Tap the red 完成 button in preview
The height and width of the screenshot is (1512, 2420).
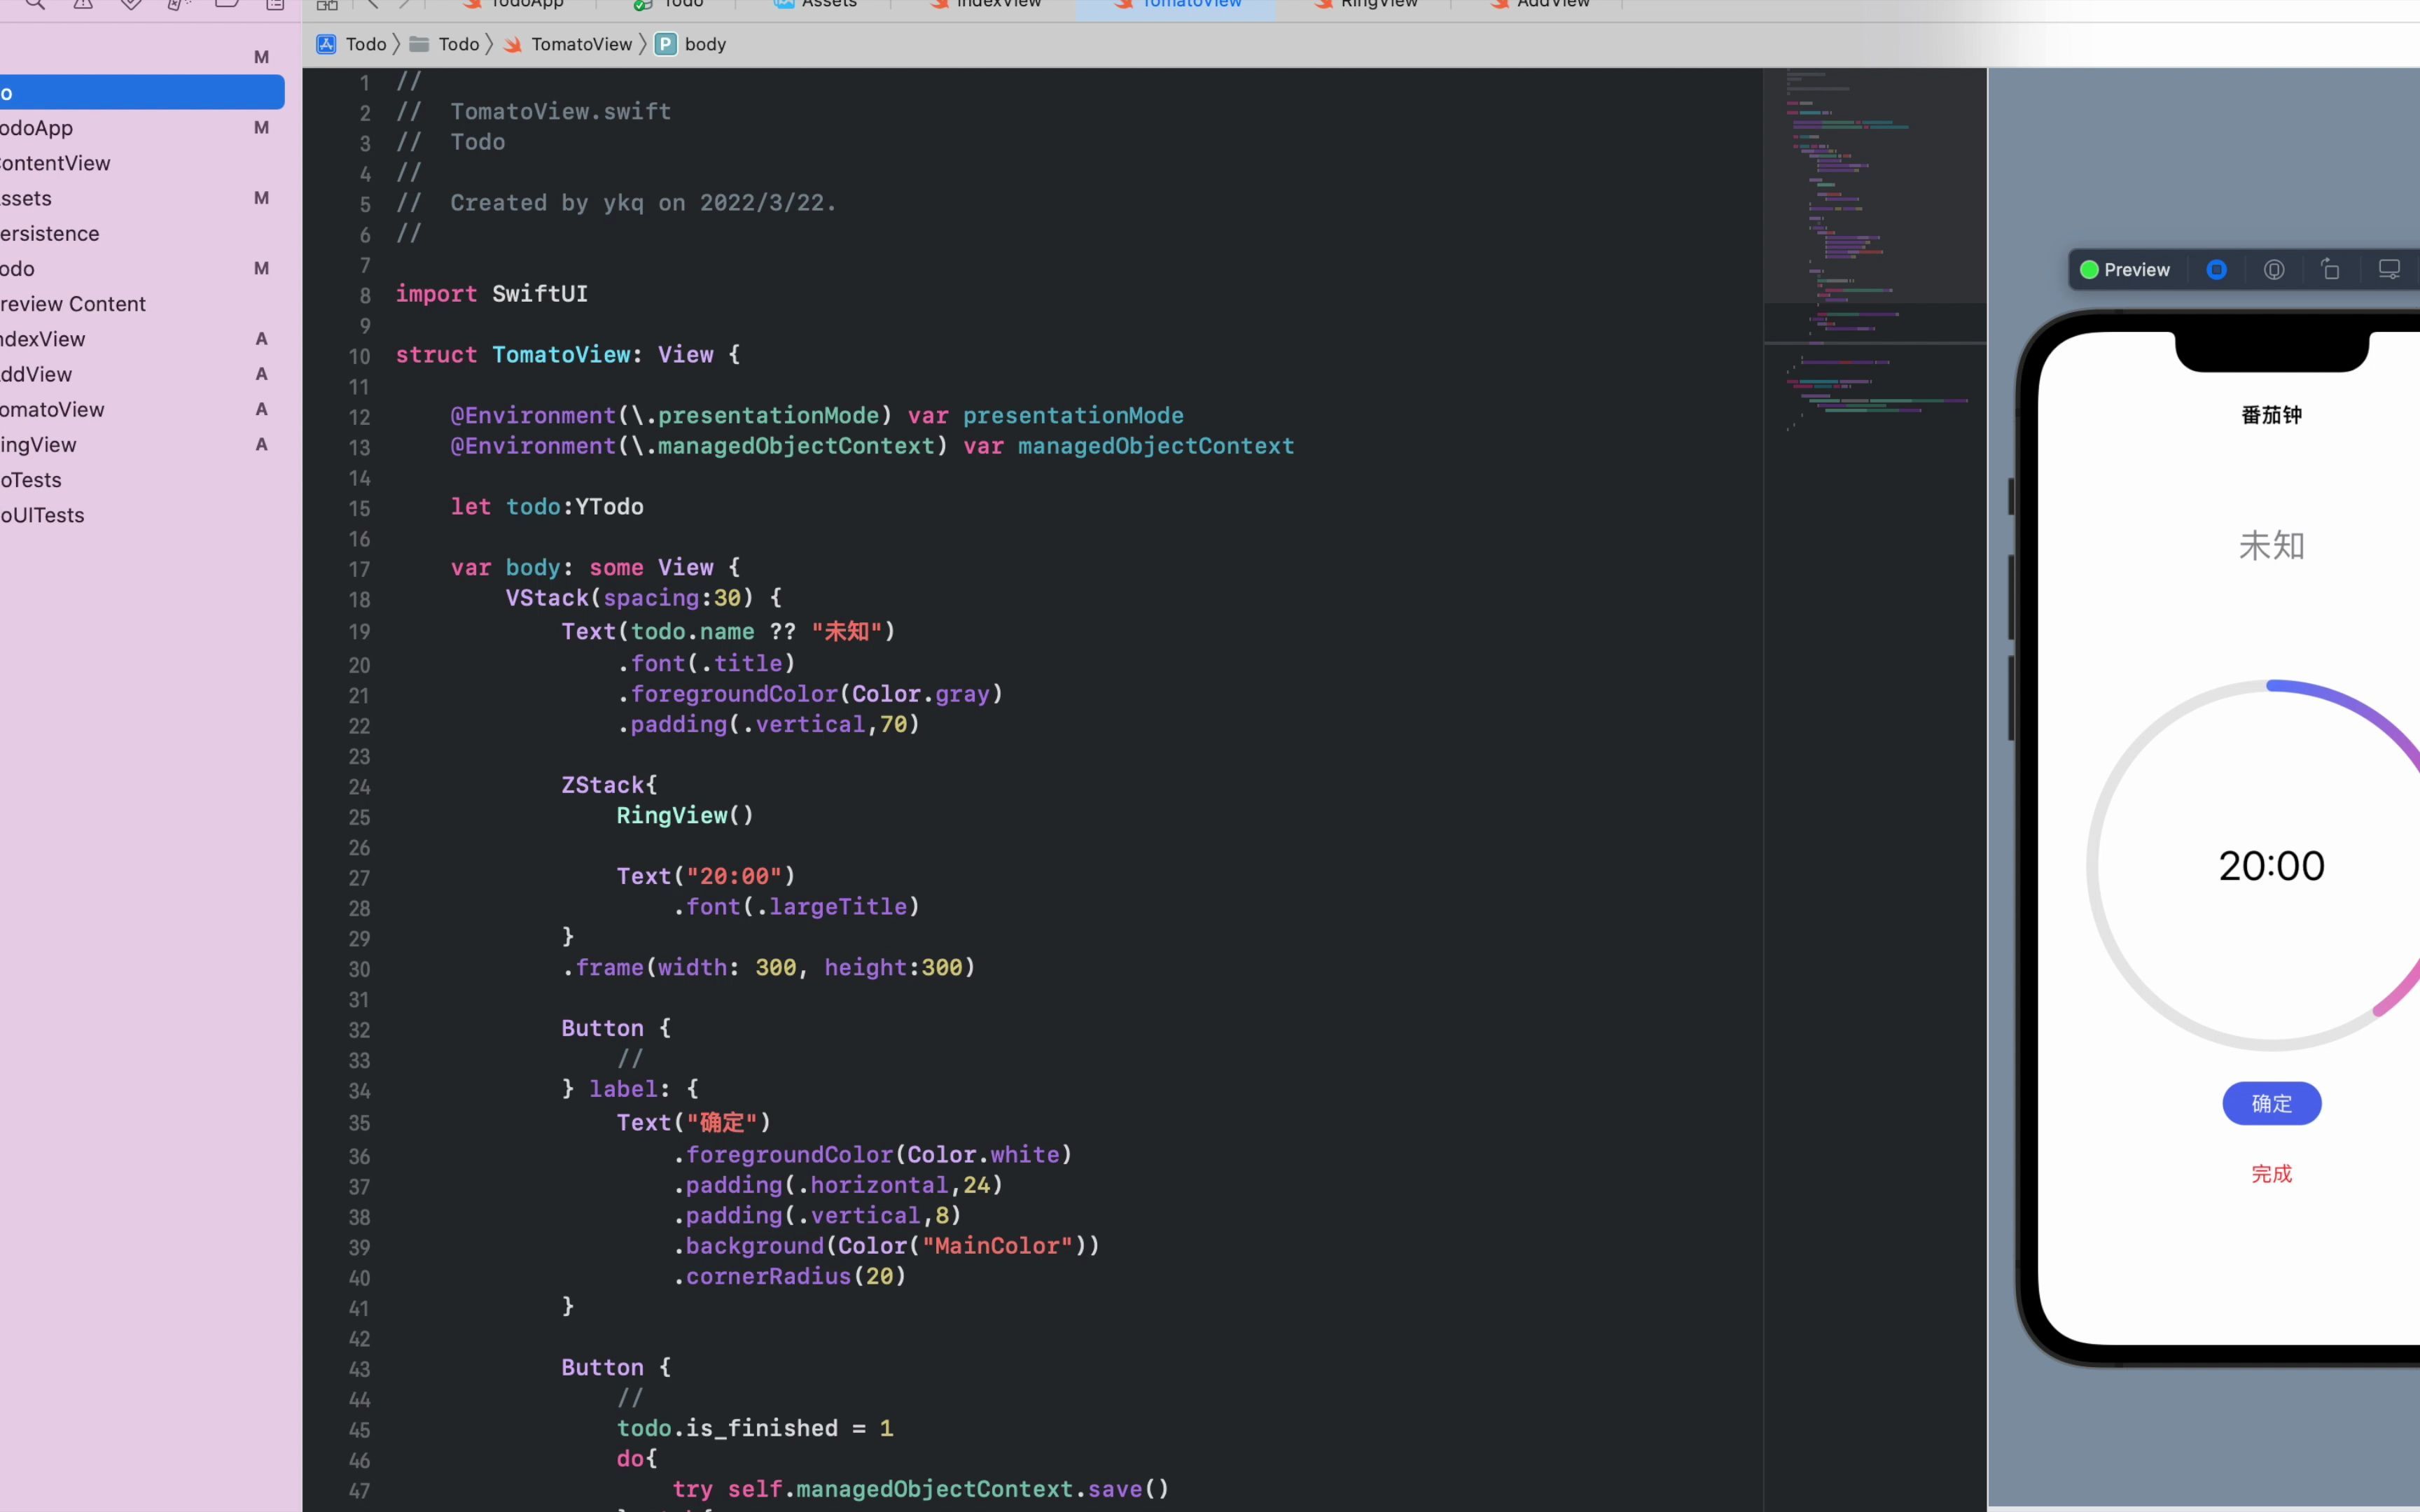pos(2271,1174)
